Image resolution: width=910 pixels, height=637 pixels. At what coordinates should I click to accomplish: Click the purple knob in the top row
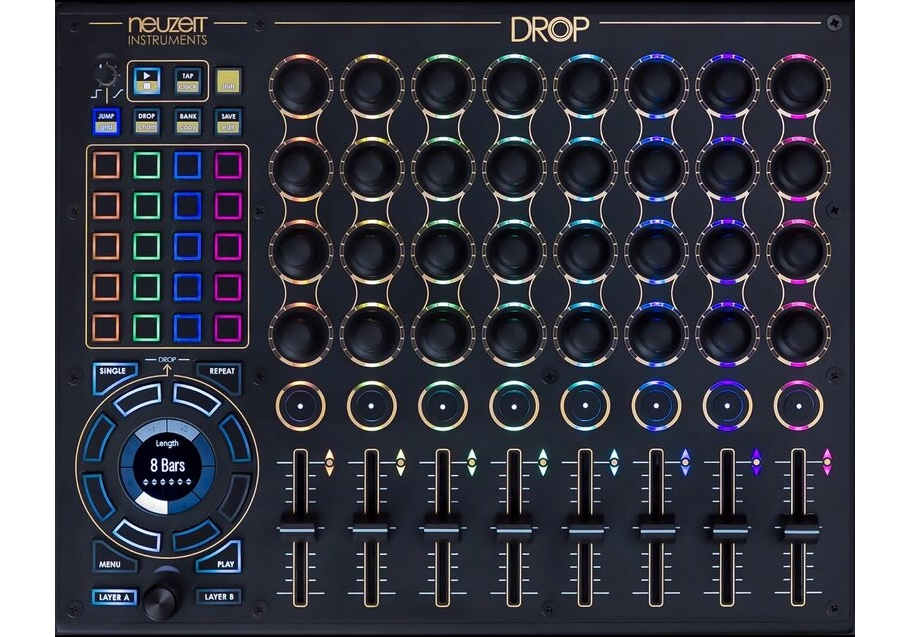click(727, 86)
